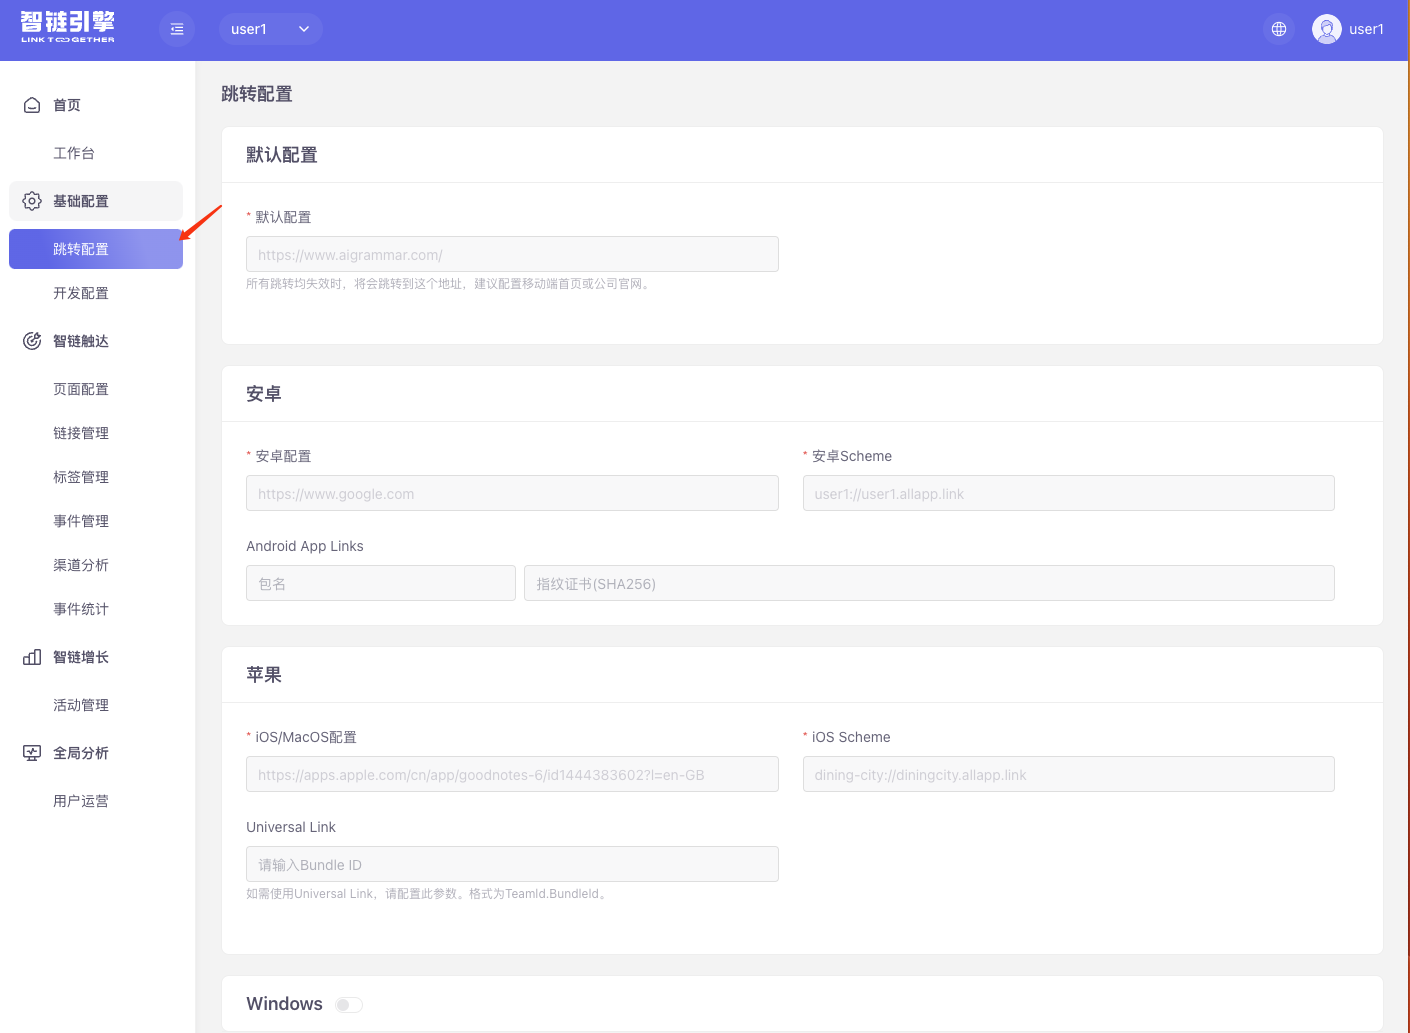This screenshot has width=1410, height=1033.
Task: Click the 安卓Scheme input field
Action: coord(1068,493)
